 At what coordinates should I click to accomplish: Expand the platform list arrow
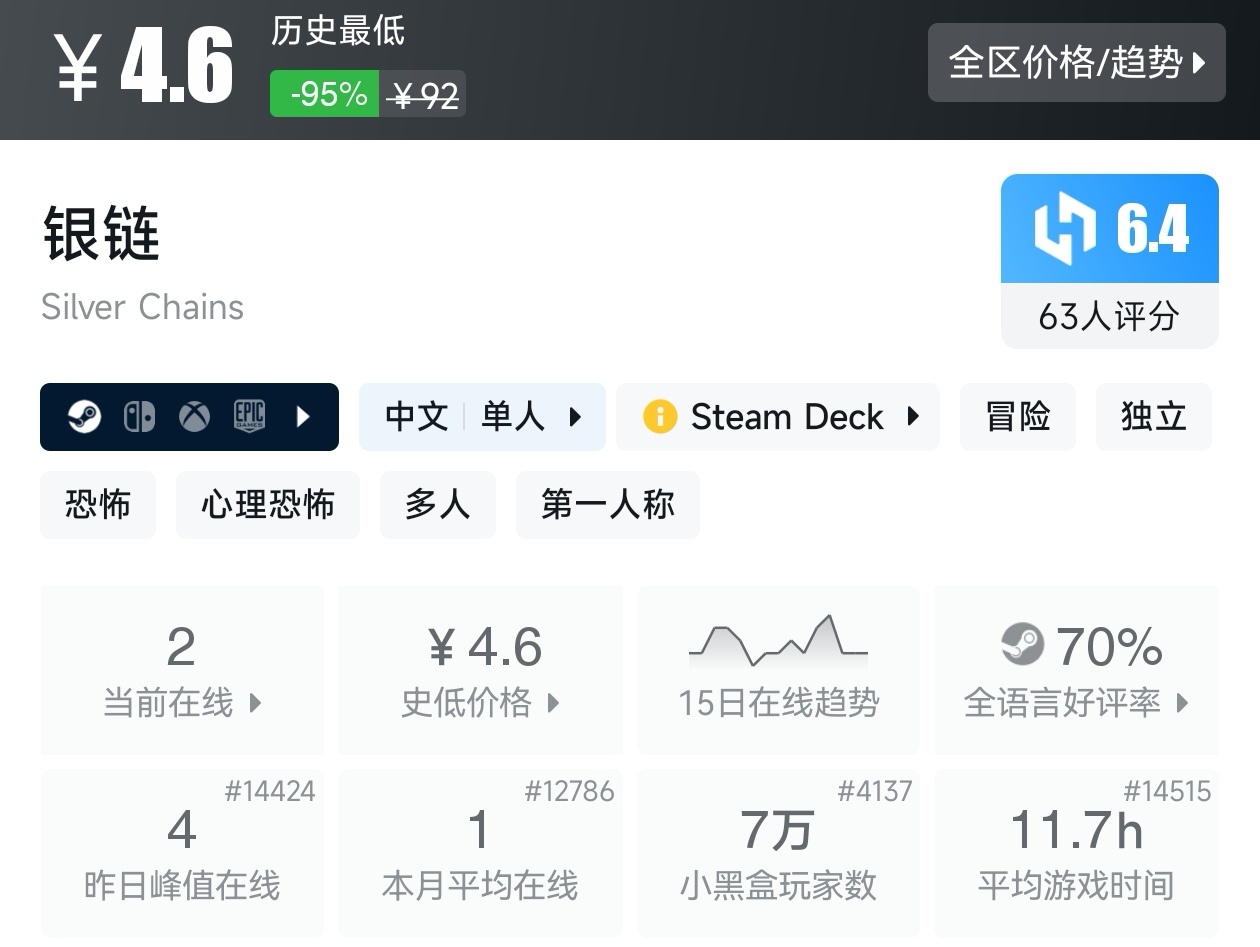(x=304, y=416)
